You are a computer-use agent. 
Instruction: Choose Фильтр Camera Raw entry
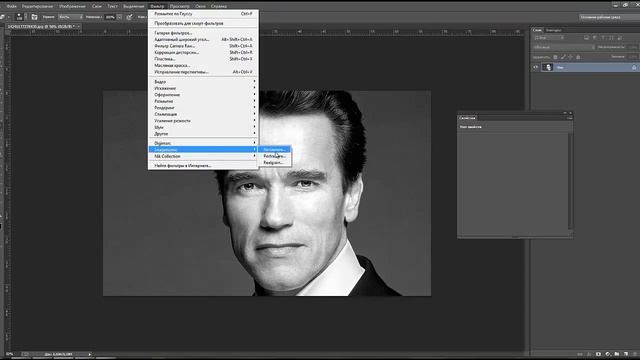203,46
